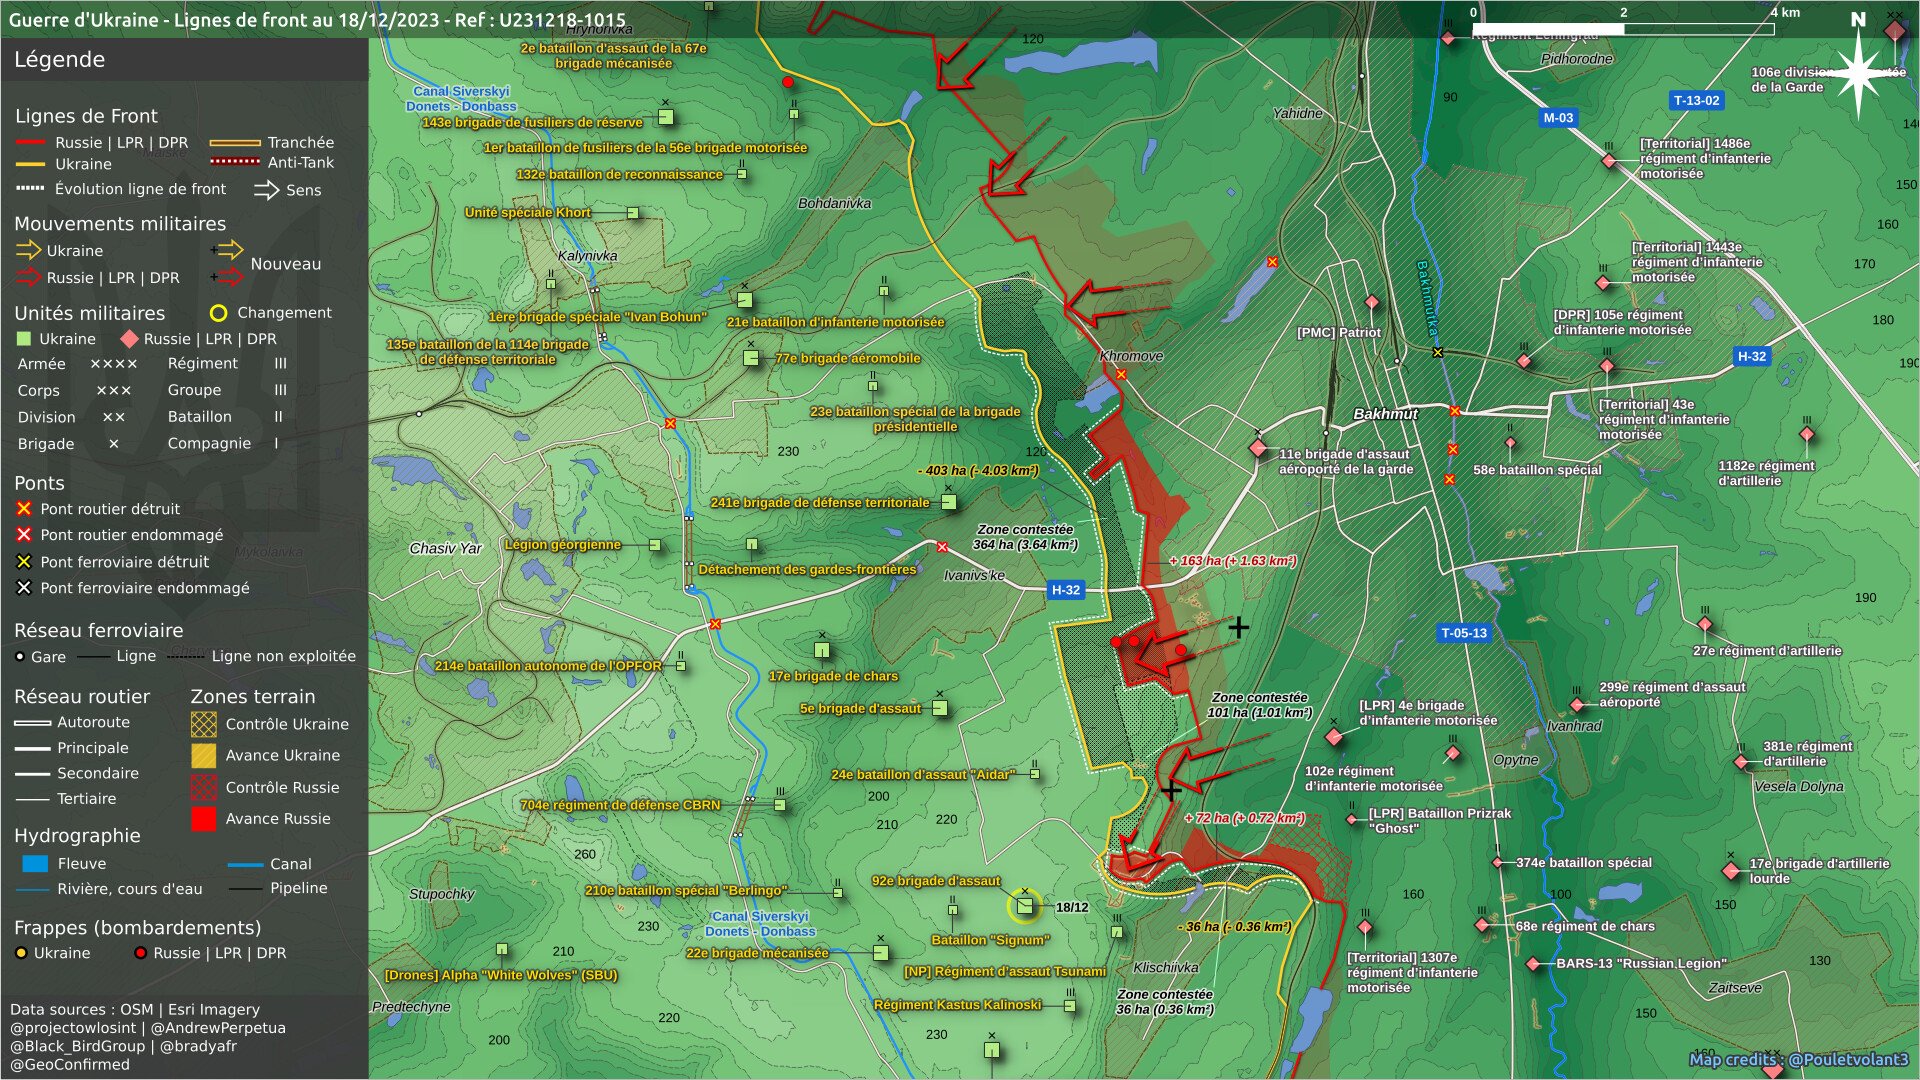This screenshot has width=1920, height=1080.
Task: Click the Frappes (bombardements) legend heading
Action: click(137, 928)
